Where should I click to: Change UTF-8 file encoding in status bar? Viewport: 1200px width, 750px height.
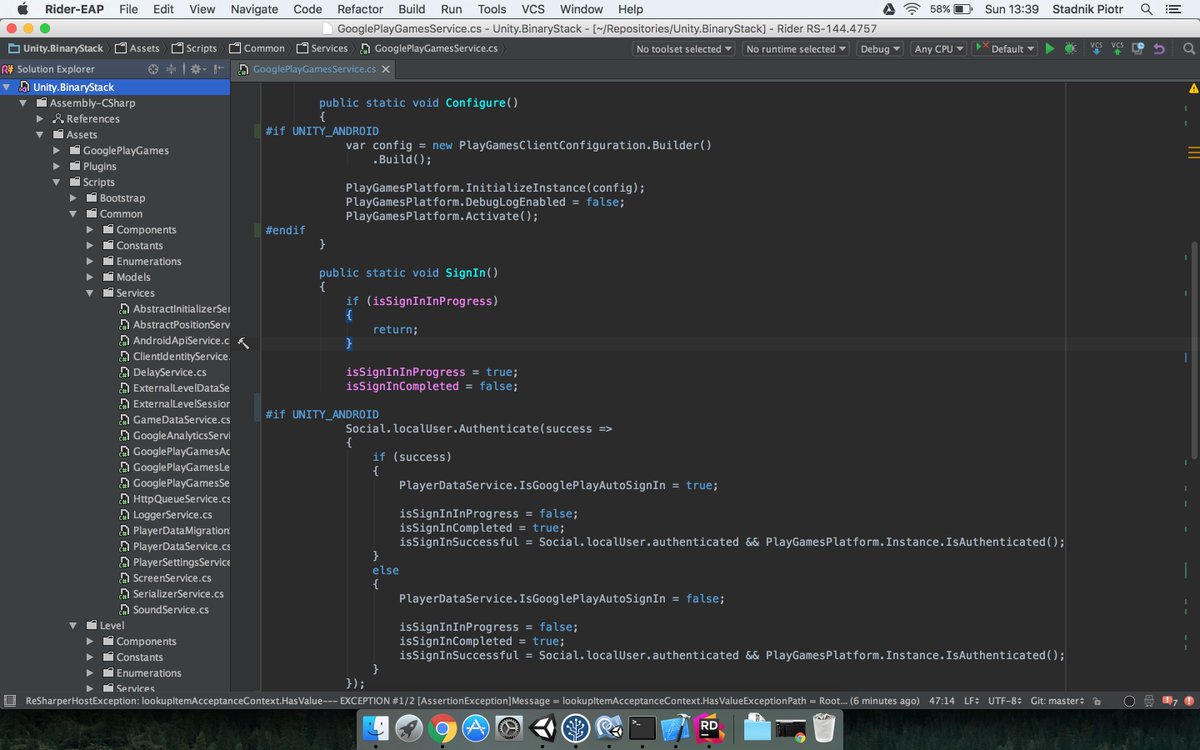point(1004,701)
